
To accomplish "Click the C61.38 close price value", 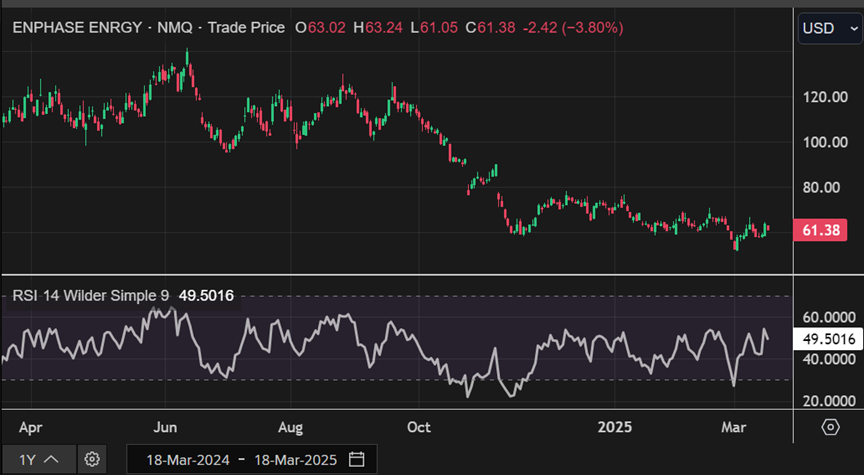I will click(x=490, y=28).
